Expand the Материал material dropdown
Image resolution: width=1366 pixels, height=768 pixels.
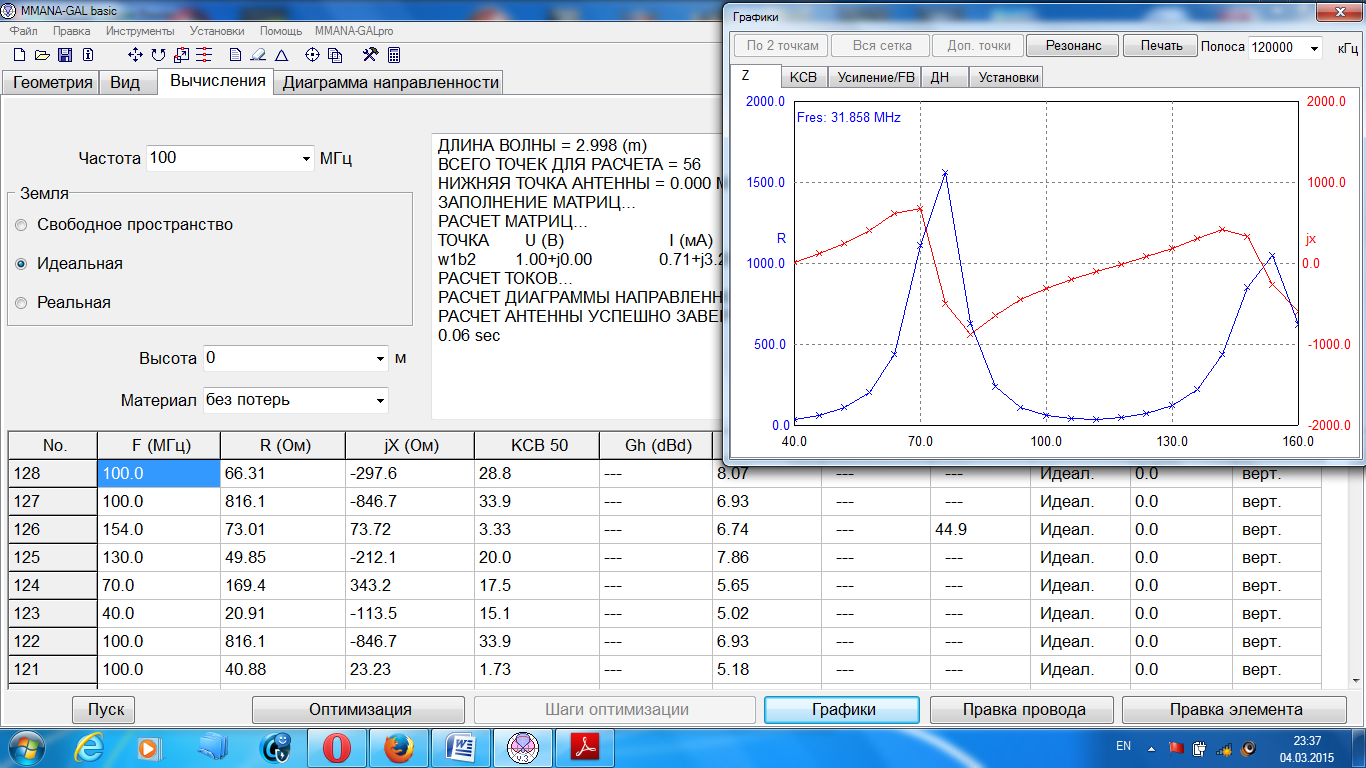click(x=380, y=401)
